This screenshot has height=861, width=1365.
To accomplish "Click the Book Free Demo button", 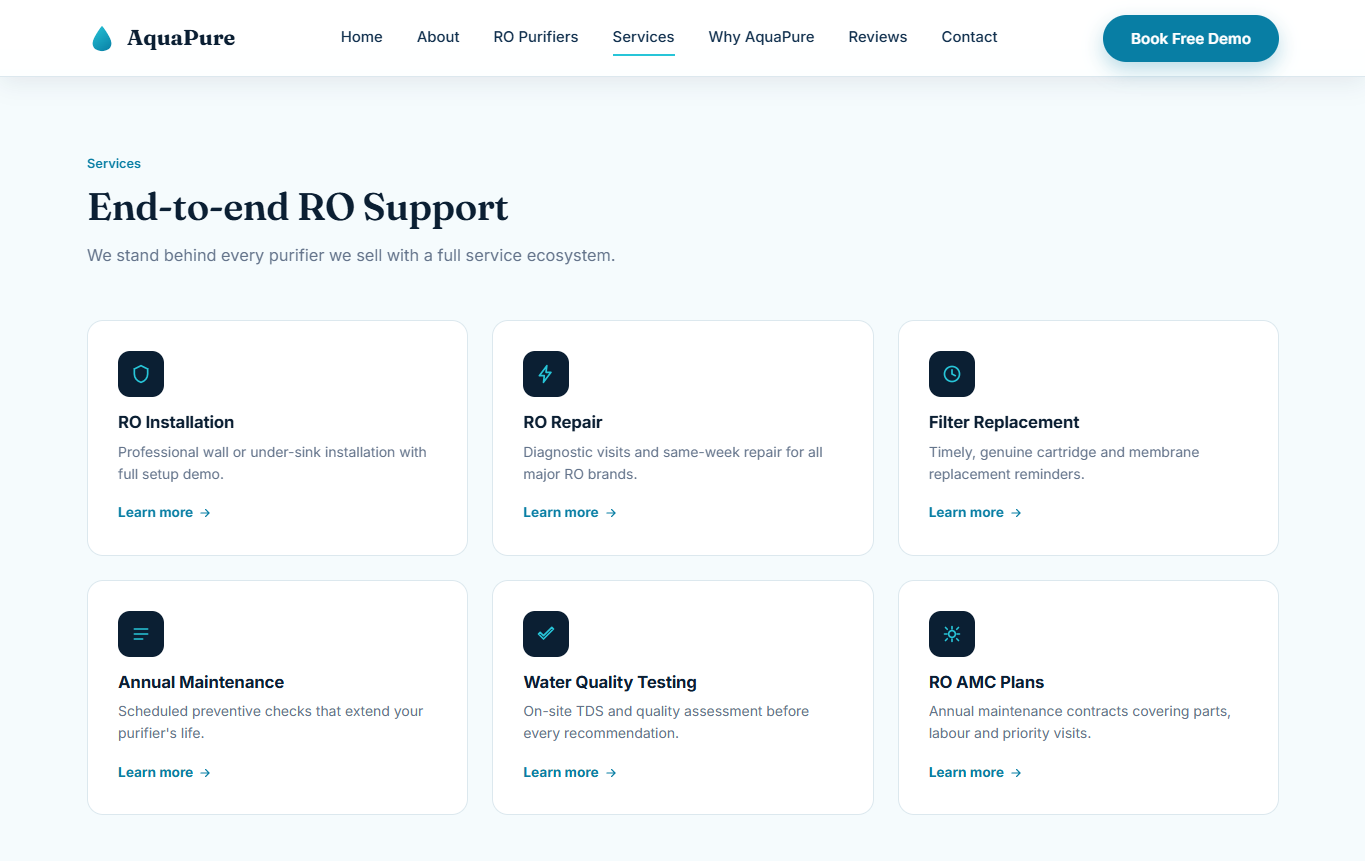I will pyautogui.click(x=1191, y=38).
